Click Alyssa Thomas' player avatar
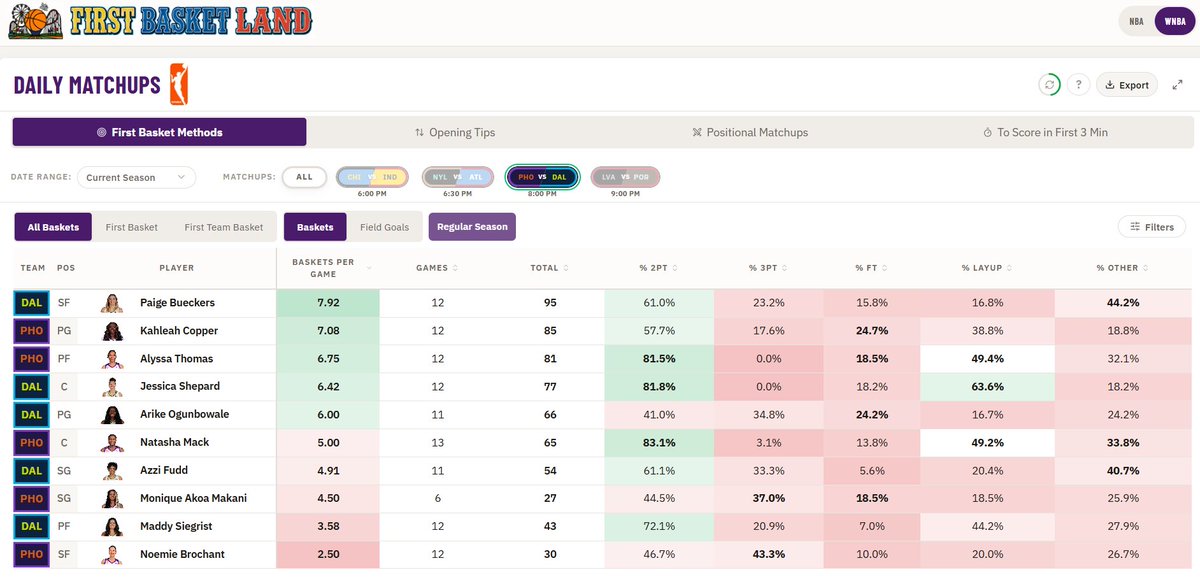1200x577 pixels. pyautogui.click(x=112, y=358)
